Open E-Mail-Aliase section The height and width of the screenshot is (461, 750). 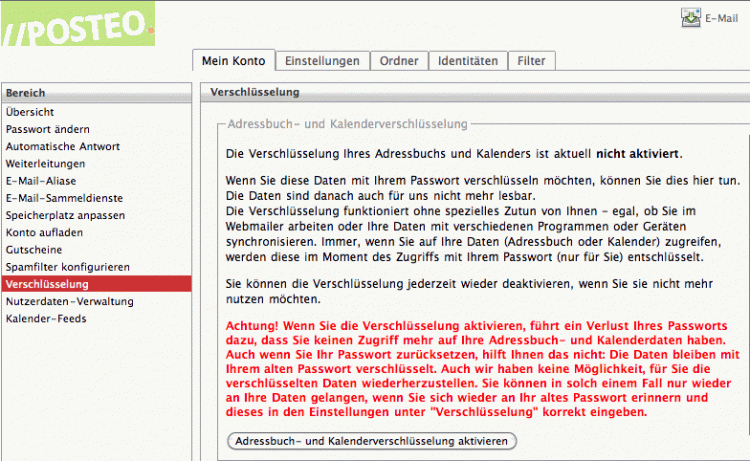[x=41, y=181]
